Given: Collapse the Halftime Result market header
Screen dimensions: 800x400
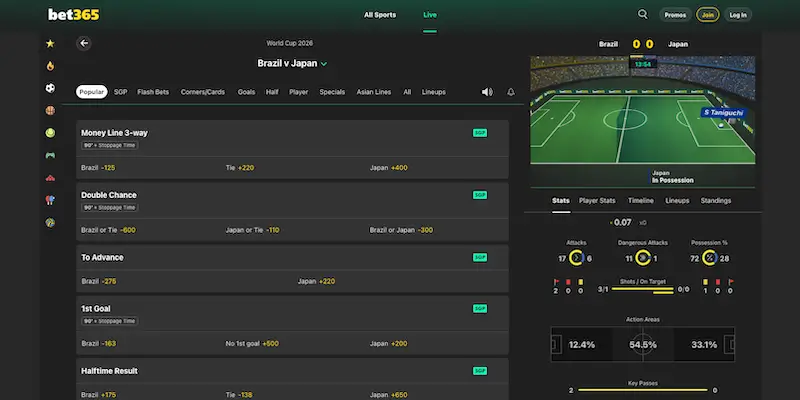Looking at the screenshot, I should pyautogui.click(x=292, y=371).
